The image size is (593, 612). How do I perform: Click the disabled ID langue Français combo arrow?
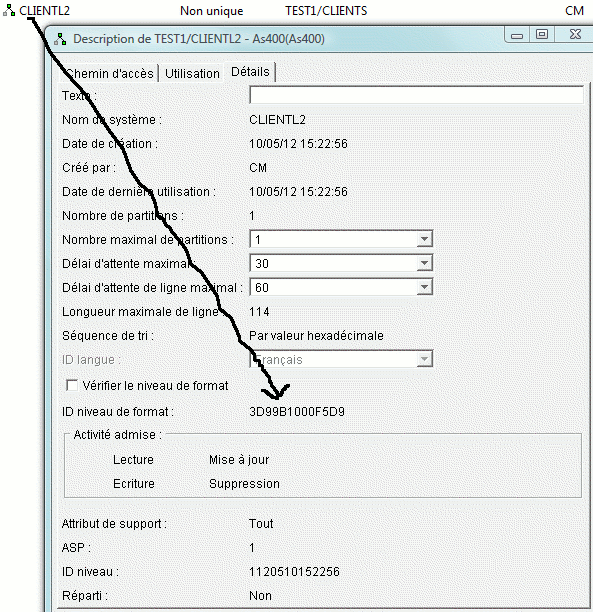point(424,359)
